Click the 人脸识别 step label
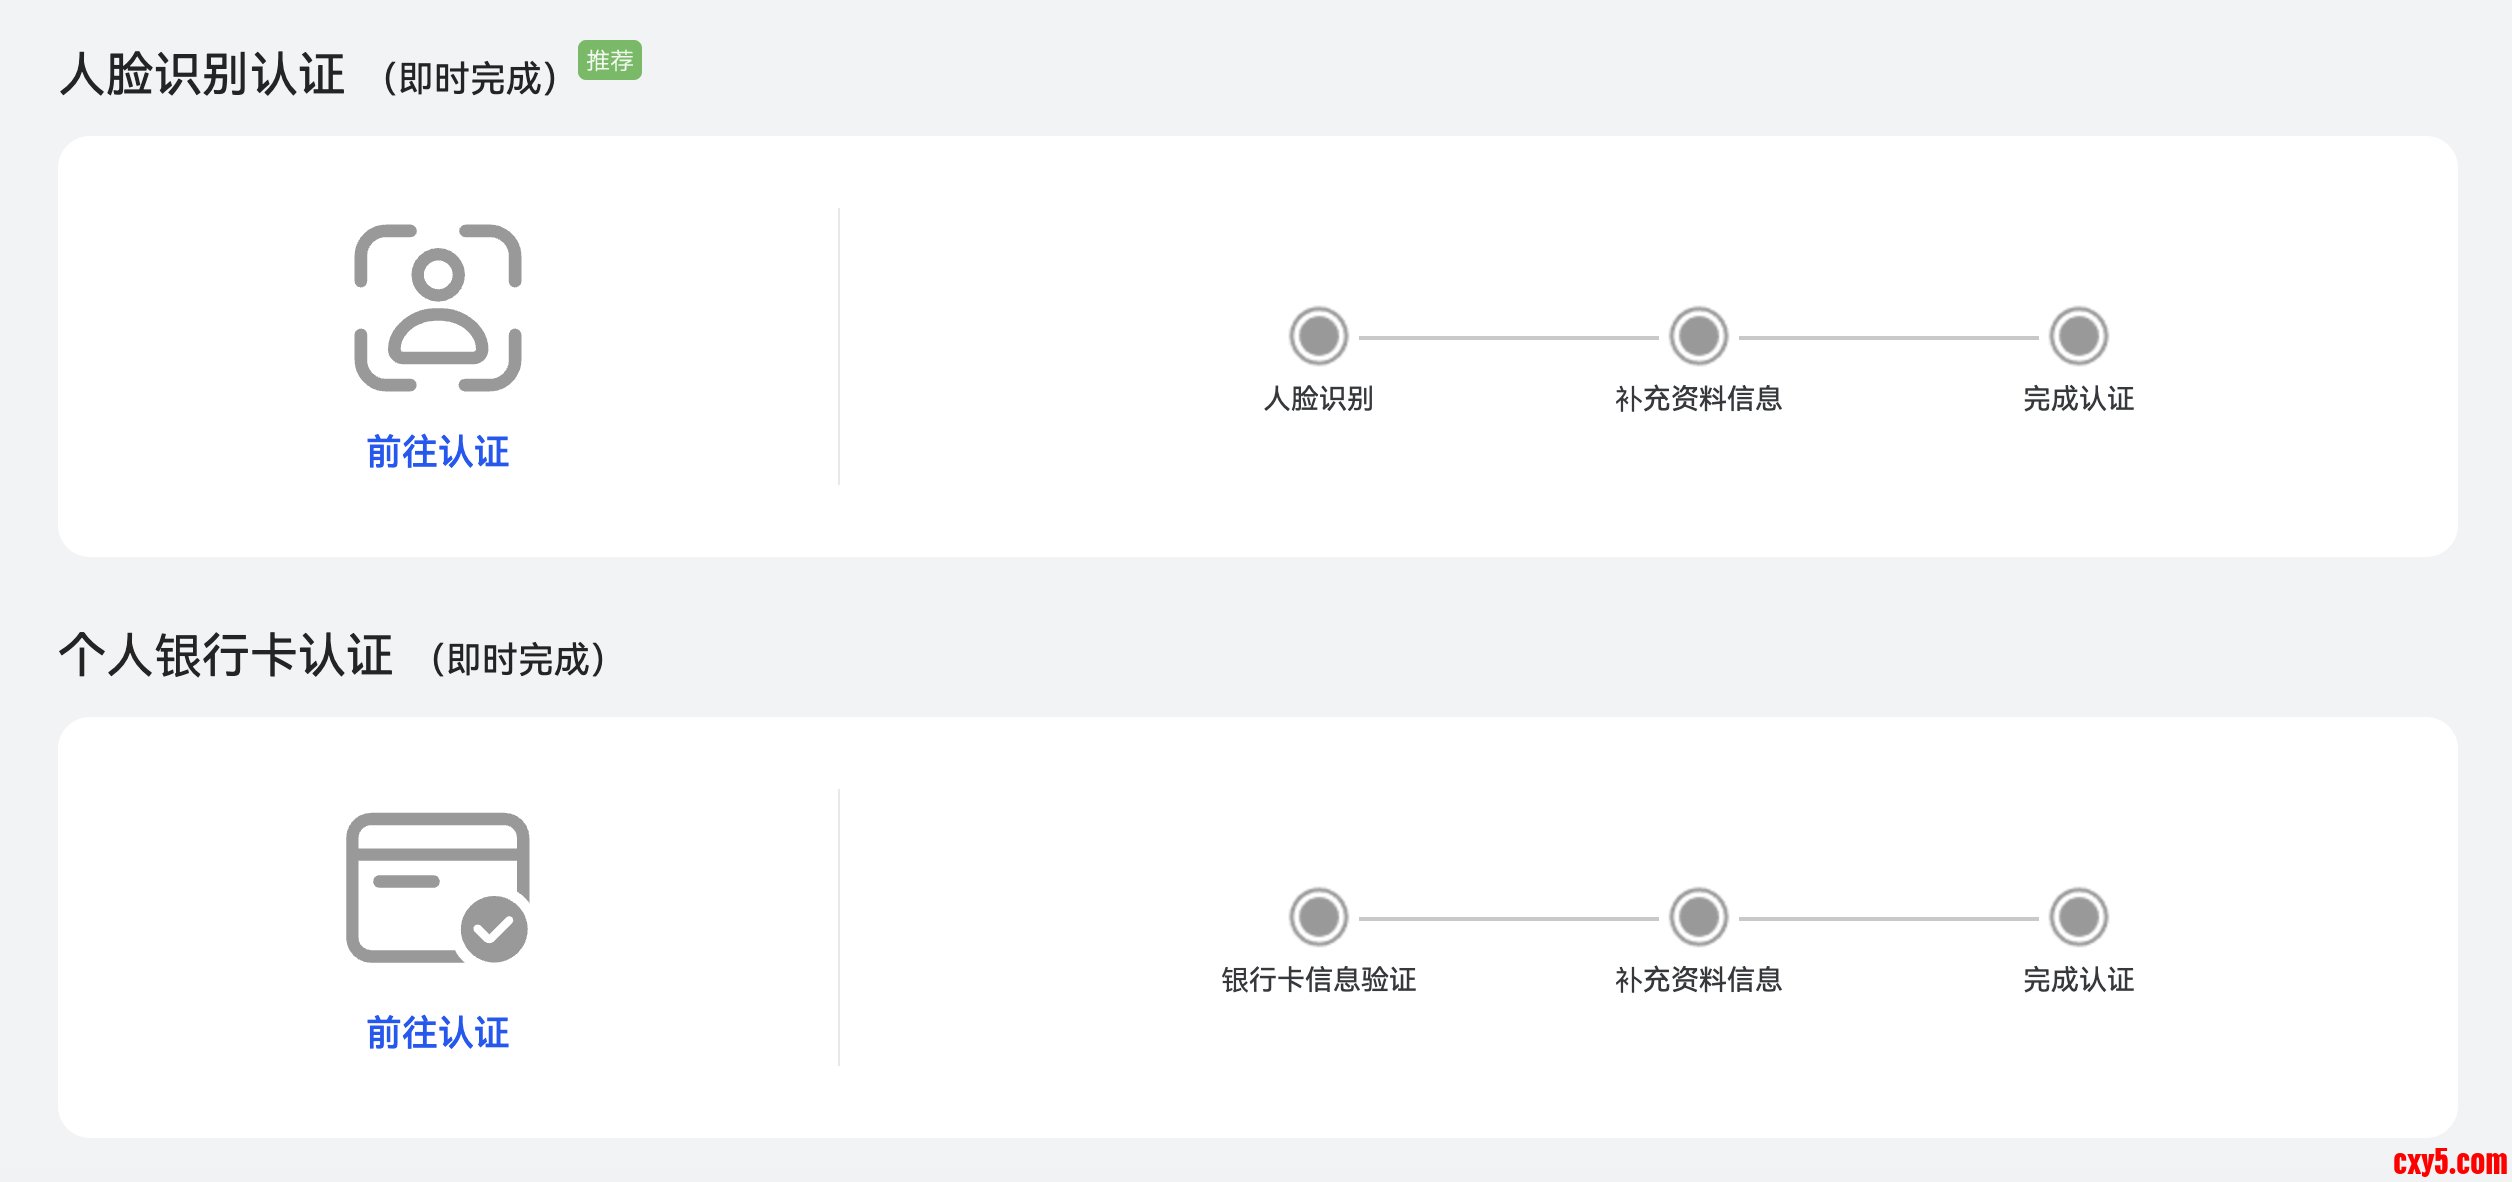This screenshot has height=1182, width=2512. pos(1319,399)
